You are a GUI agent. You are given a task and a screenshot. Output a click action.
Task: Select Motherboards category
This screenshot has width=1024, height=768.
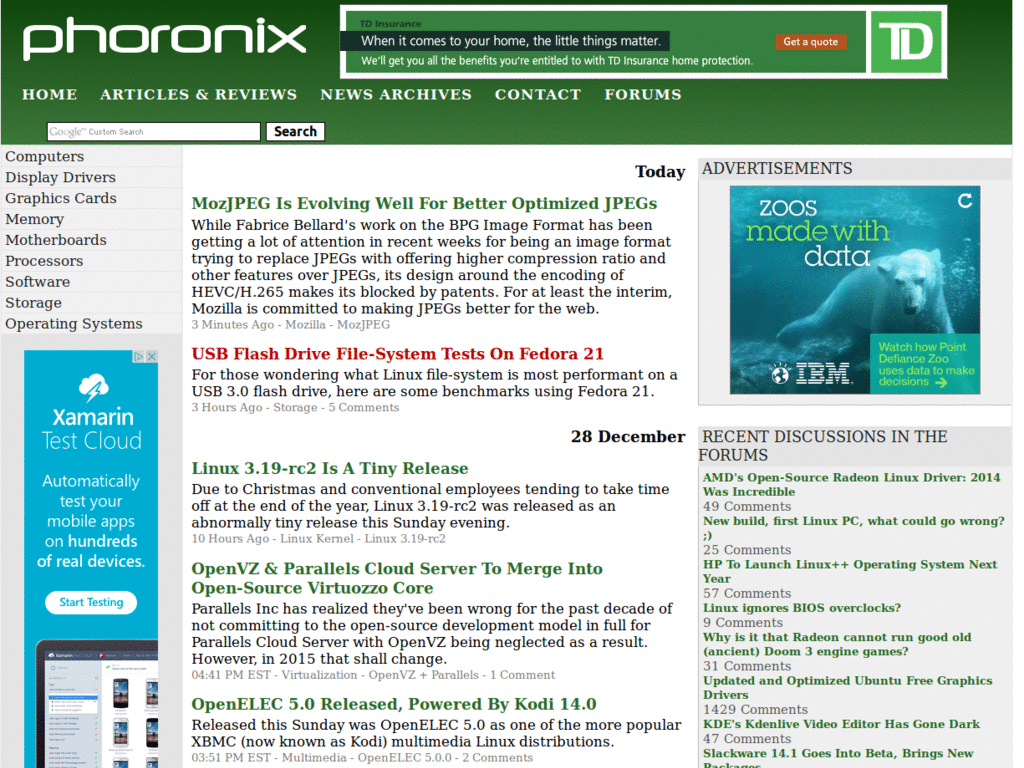(x=91, y=240)
